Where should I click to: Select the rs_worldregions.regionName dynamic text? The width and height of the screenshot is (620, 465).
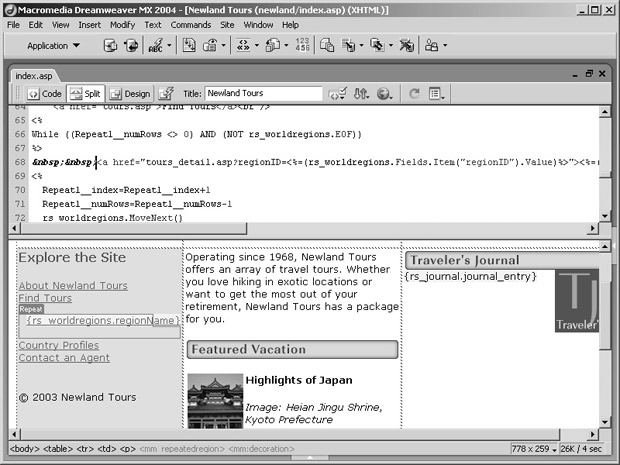pyautogui.click(x=103, y=320)
